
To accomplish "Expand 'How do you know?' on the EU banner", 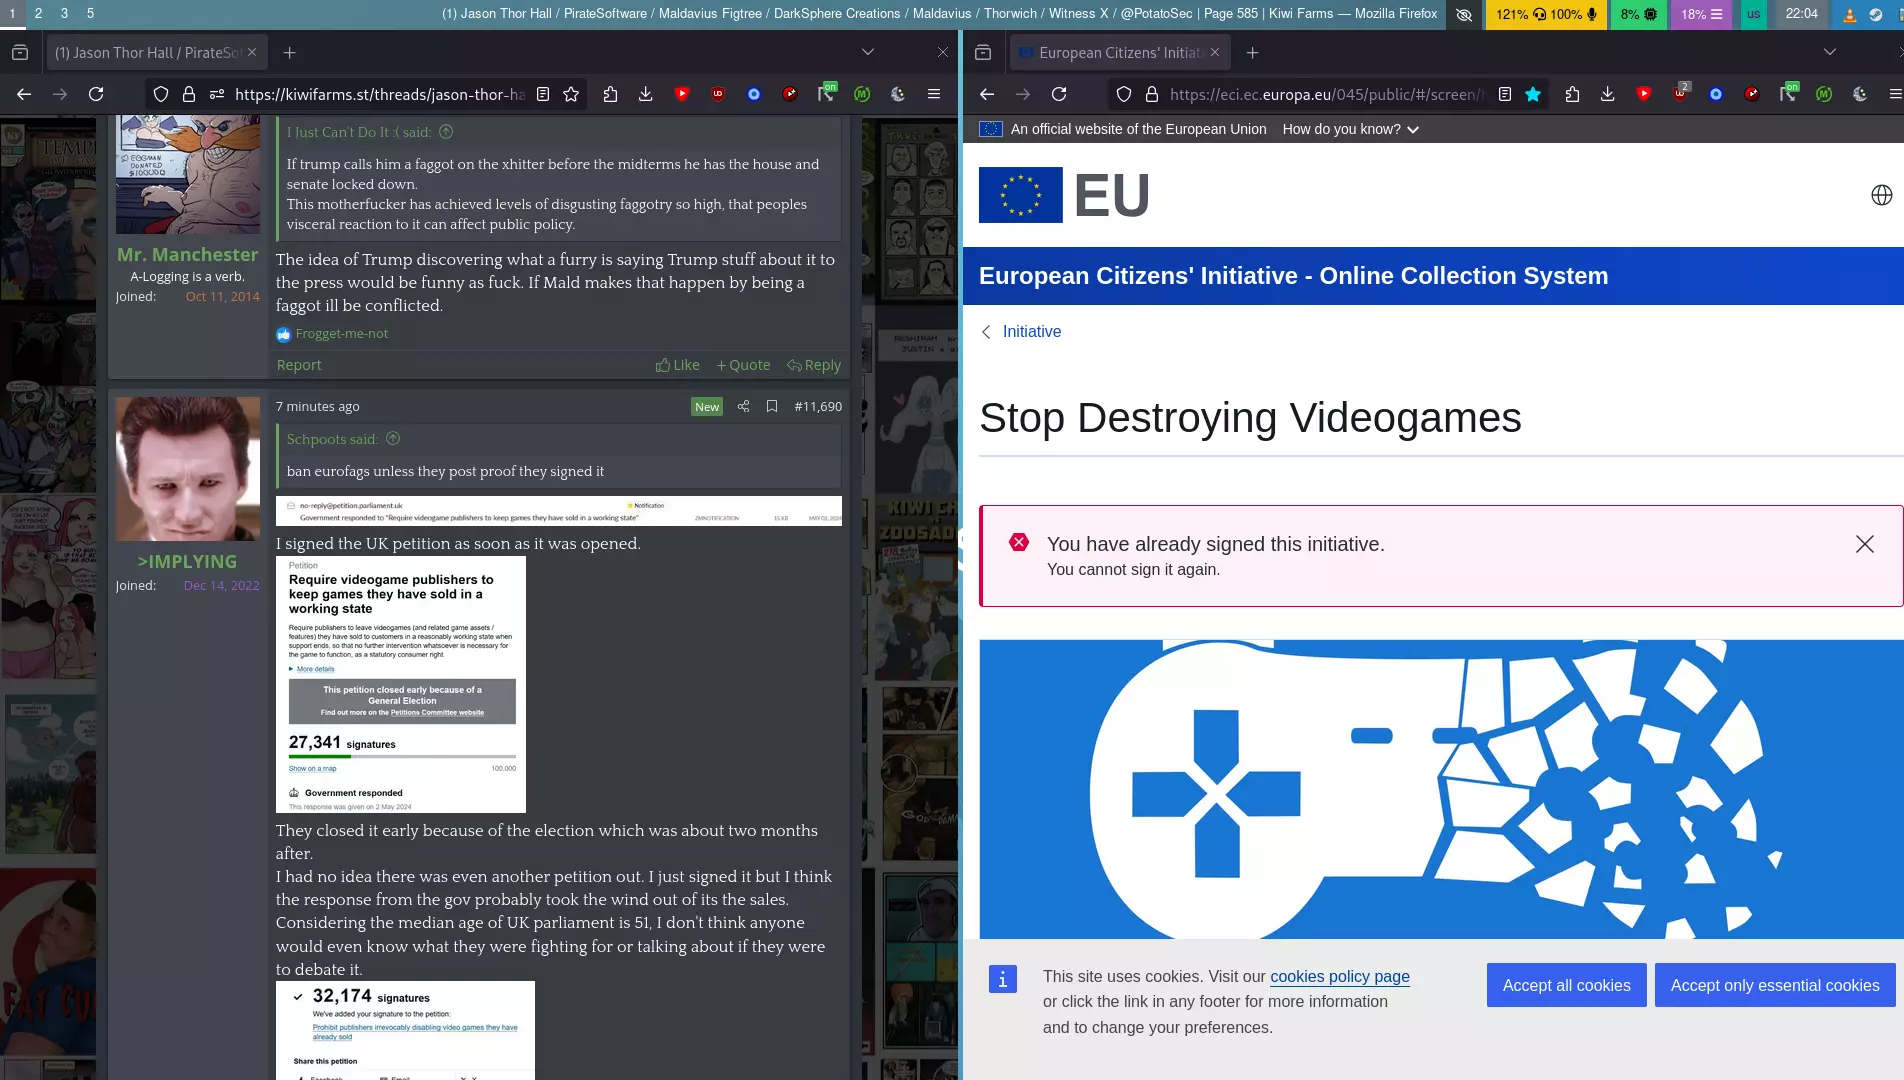I will pos(1351,129).
